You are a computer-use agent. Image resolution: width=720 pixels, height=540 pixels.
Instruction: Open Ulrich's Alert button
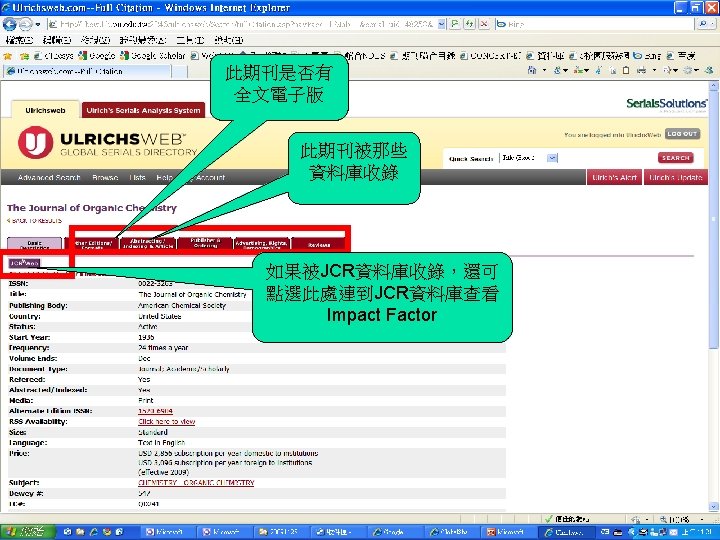[x=614, y=177]
